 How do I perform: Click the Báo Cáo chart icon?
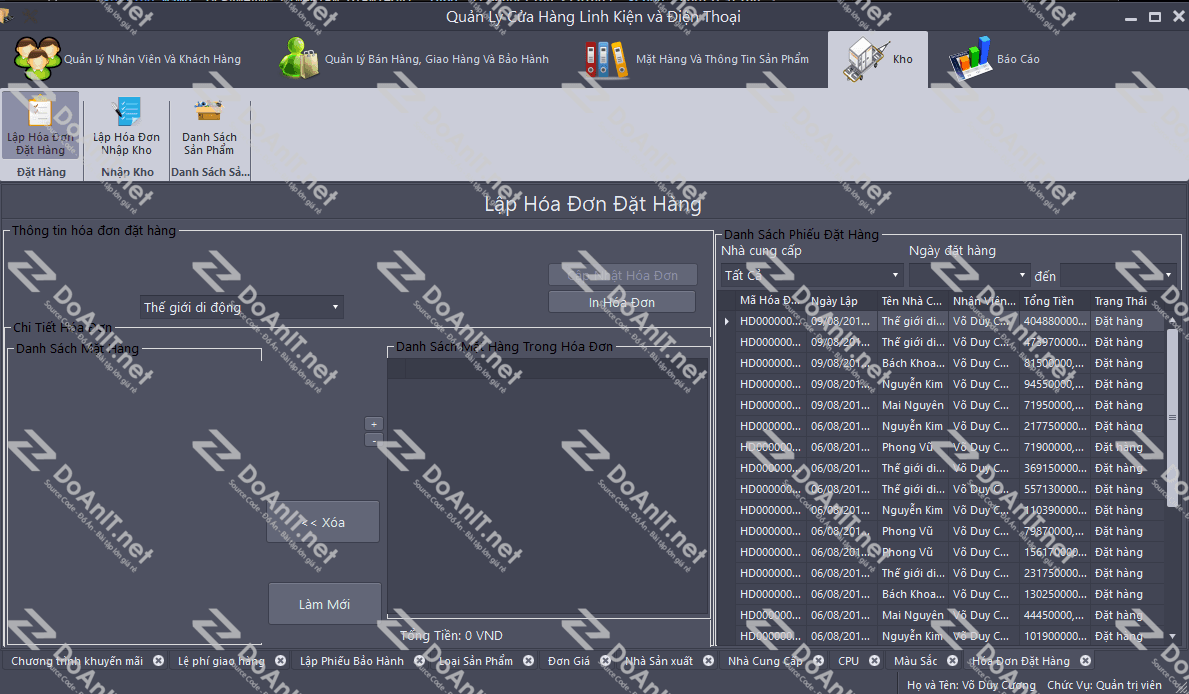(x=969, y=59)
